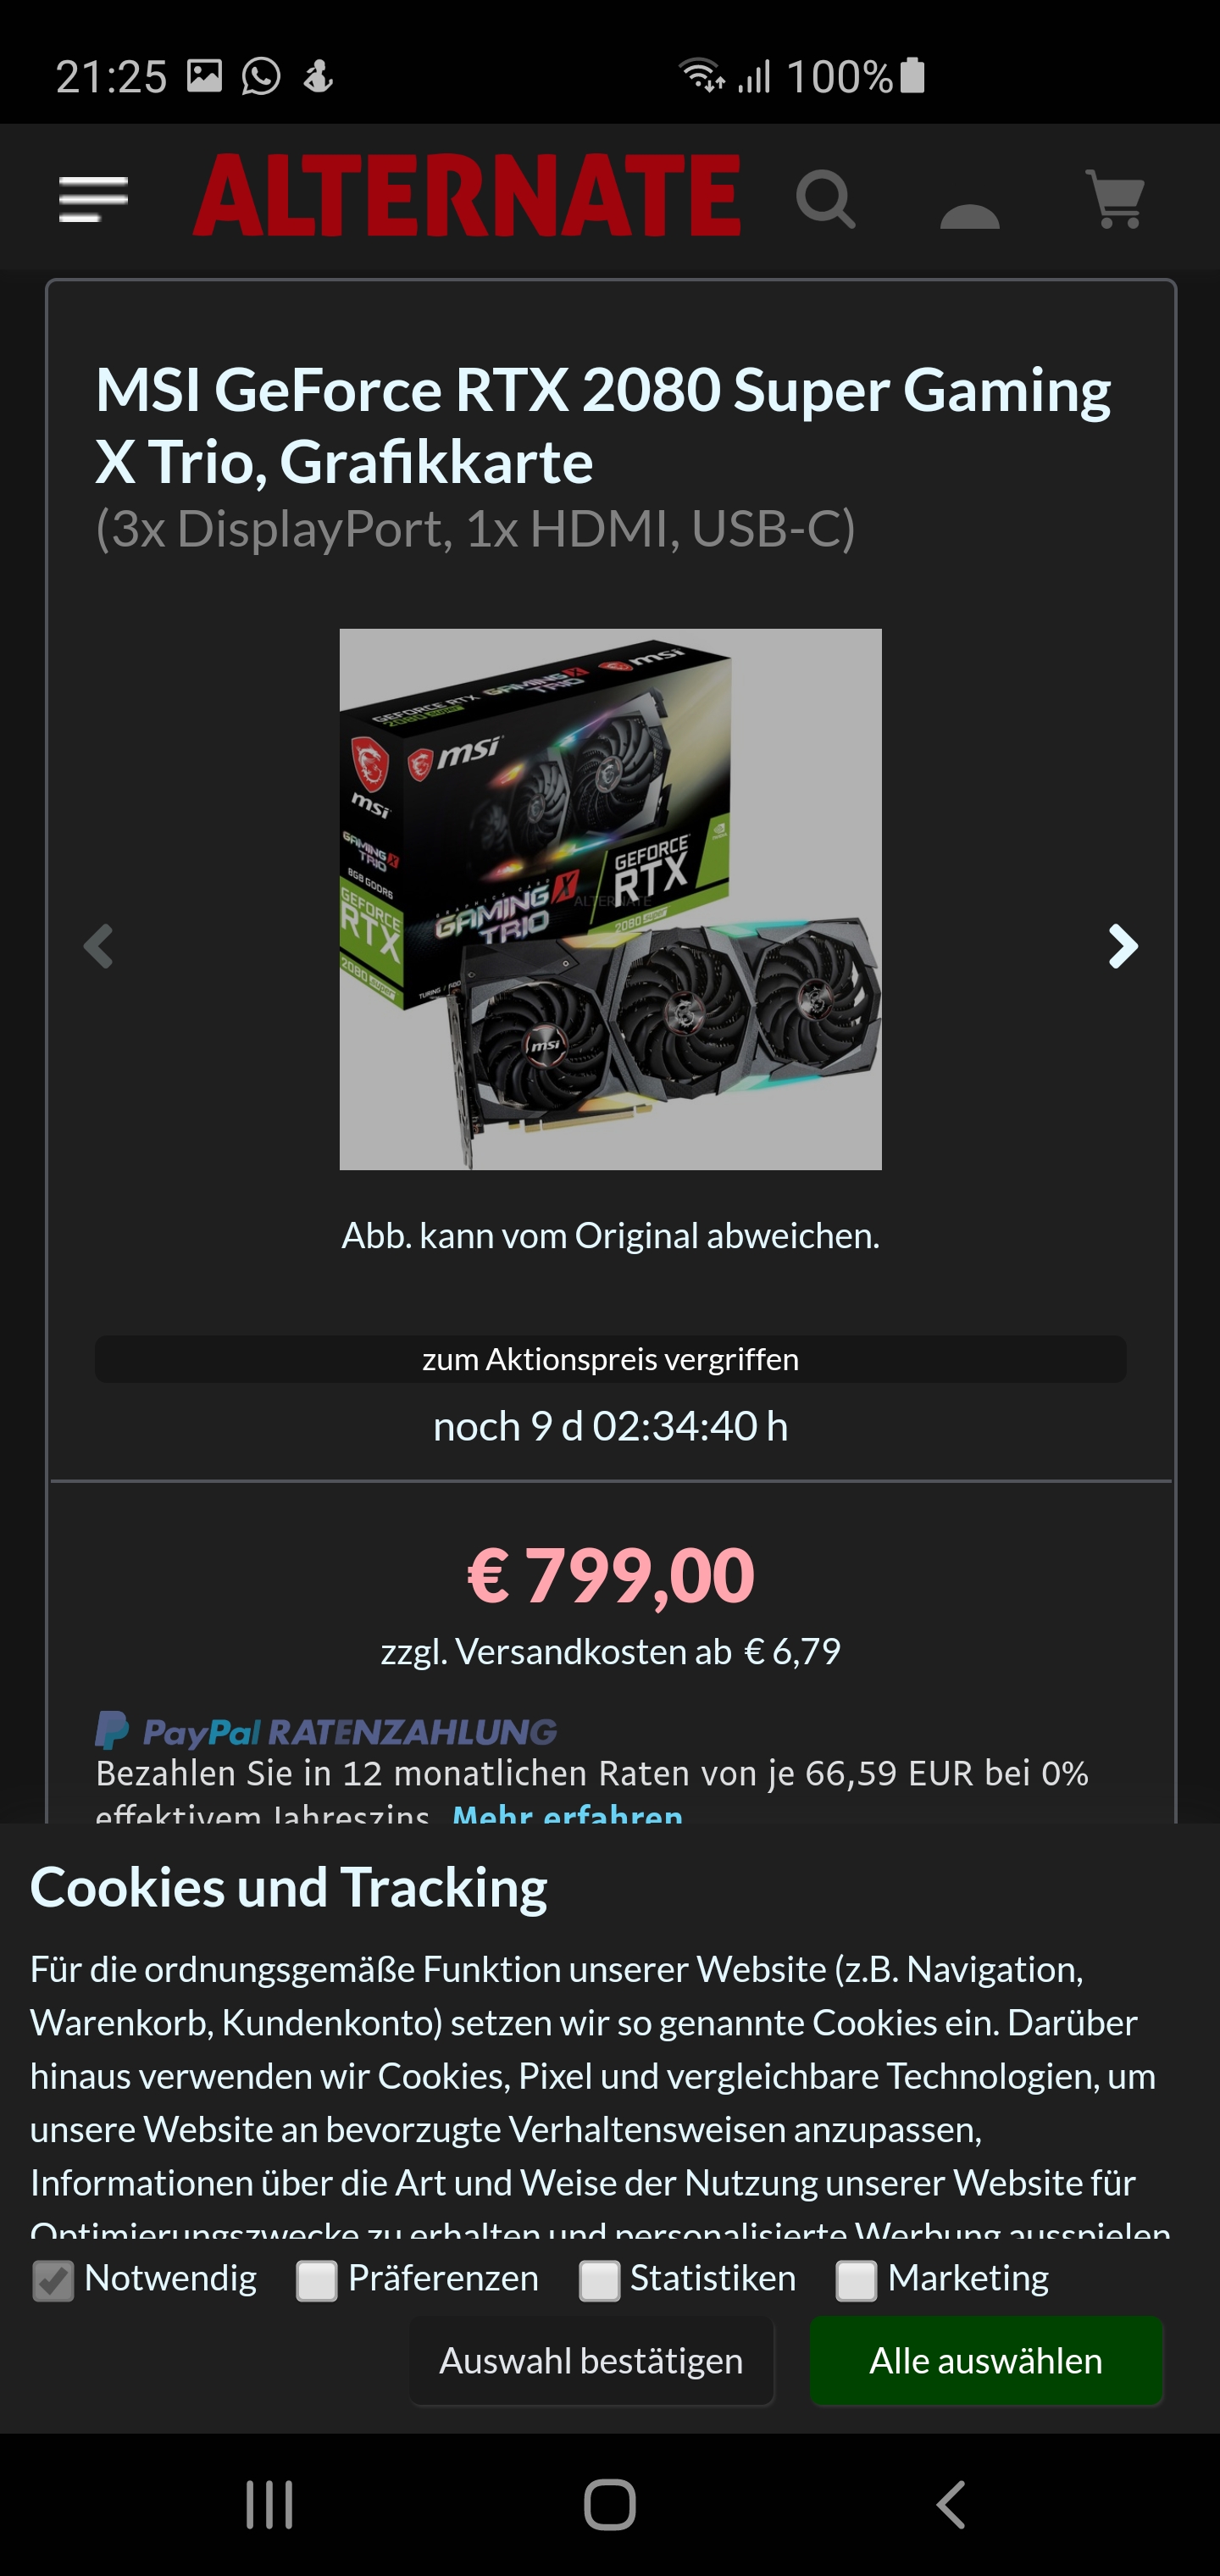This screenshot has width=1220, height=2576.
Task: Open the Mehr erfahren link
Action: (567, 1812)
